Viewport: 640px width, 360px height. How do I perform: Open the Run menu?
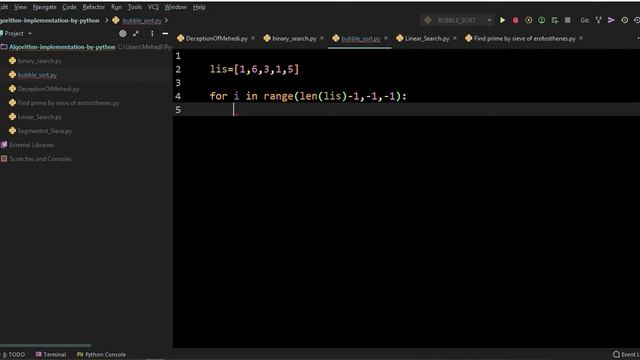pyautogui.click(x=116, y=7)
